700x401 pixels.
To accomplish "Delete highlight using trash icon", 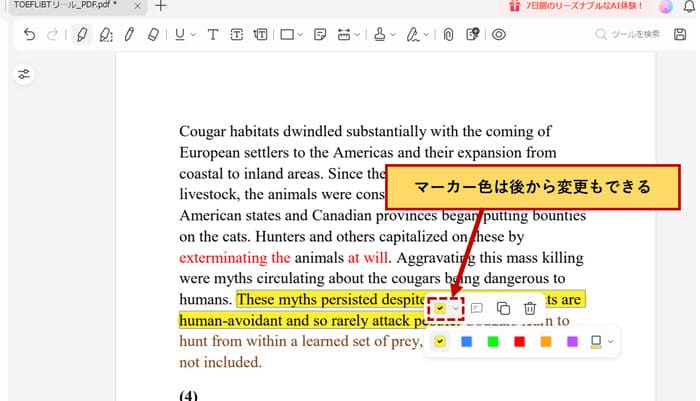I will tap(530, 309).
